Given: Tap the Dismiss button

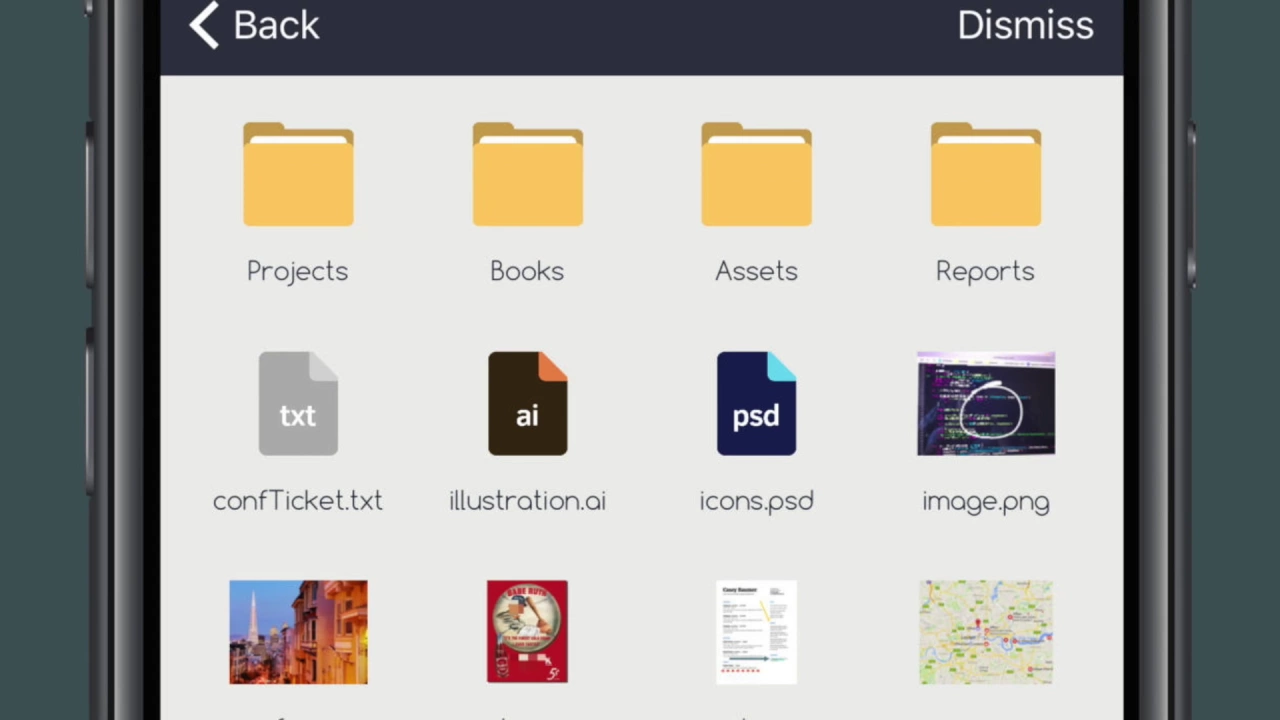Looking at the screenshot, I should 1025,25.
